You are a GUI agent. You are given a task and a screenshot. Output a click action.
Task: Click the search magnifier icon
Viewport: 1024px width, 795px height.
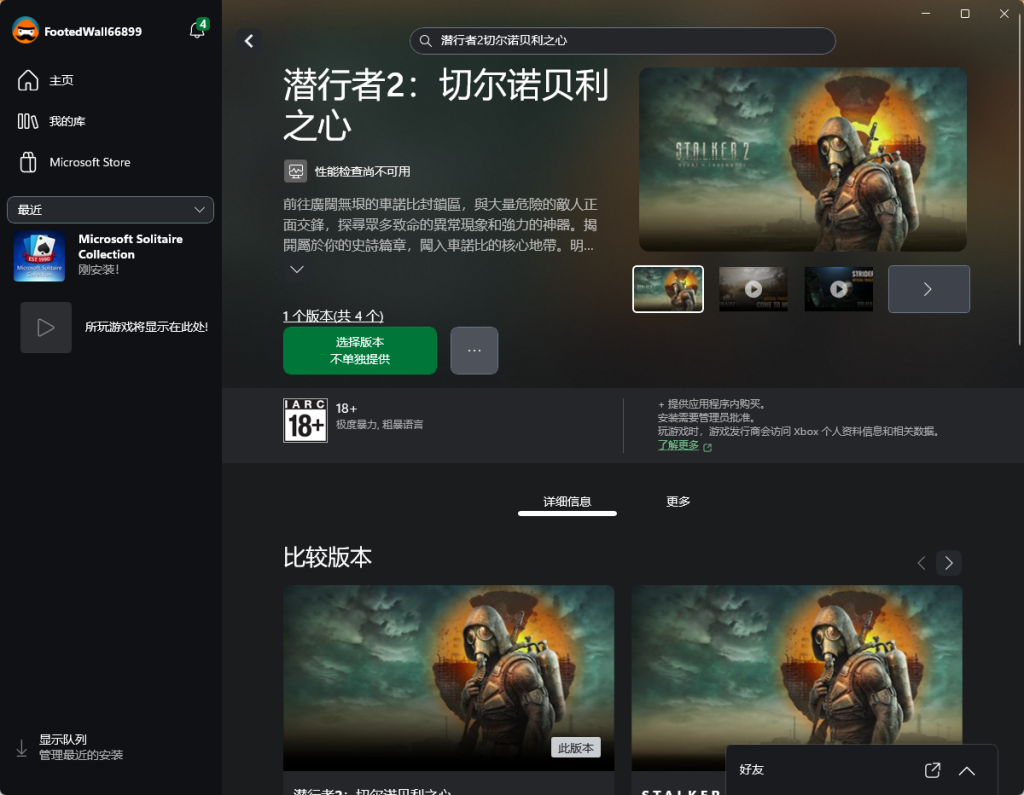tap(426, 41)
